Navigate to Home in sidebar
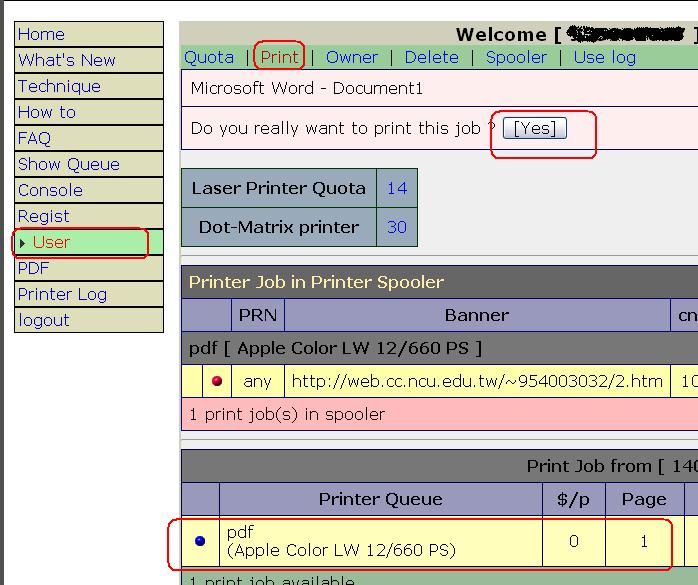This screenshot has height=585, width=698. pyautogui.click(x=41, y=34)
